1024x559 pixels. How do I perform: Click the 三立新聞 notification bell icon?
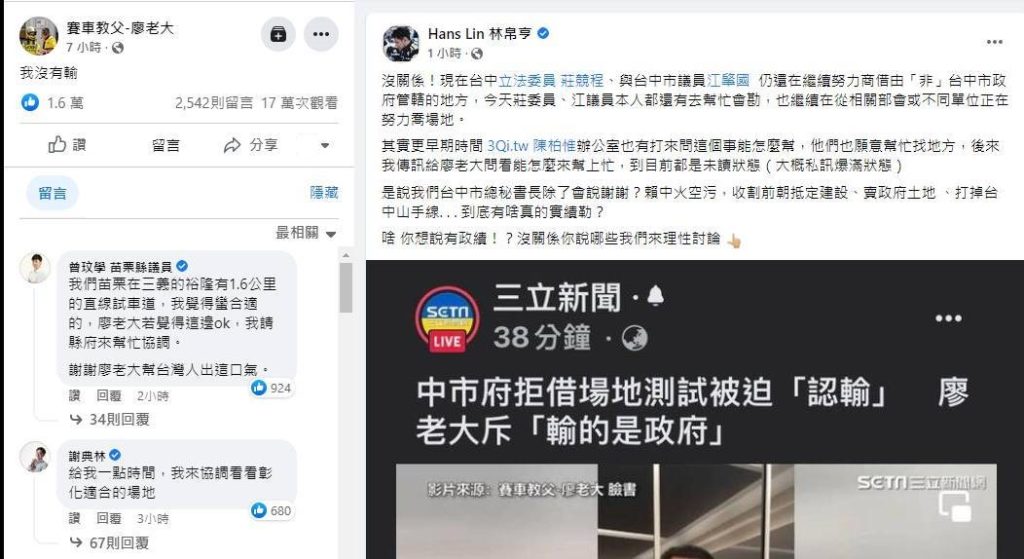[655, 296]
